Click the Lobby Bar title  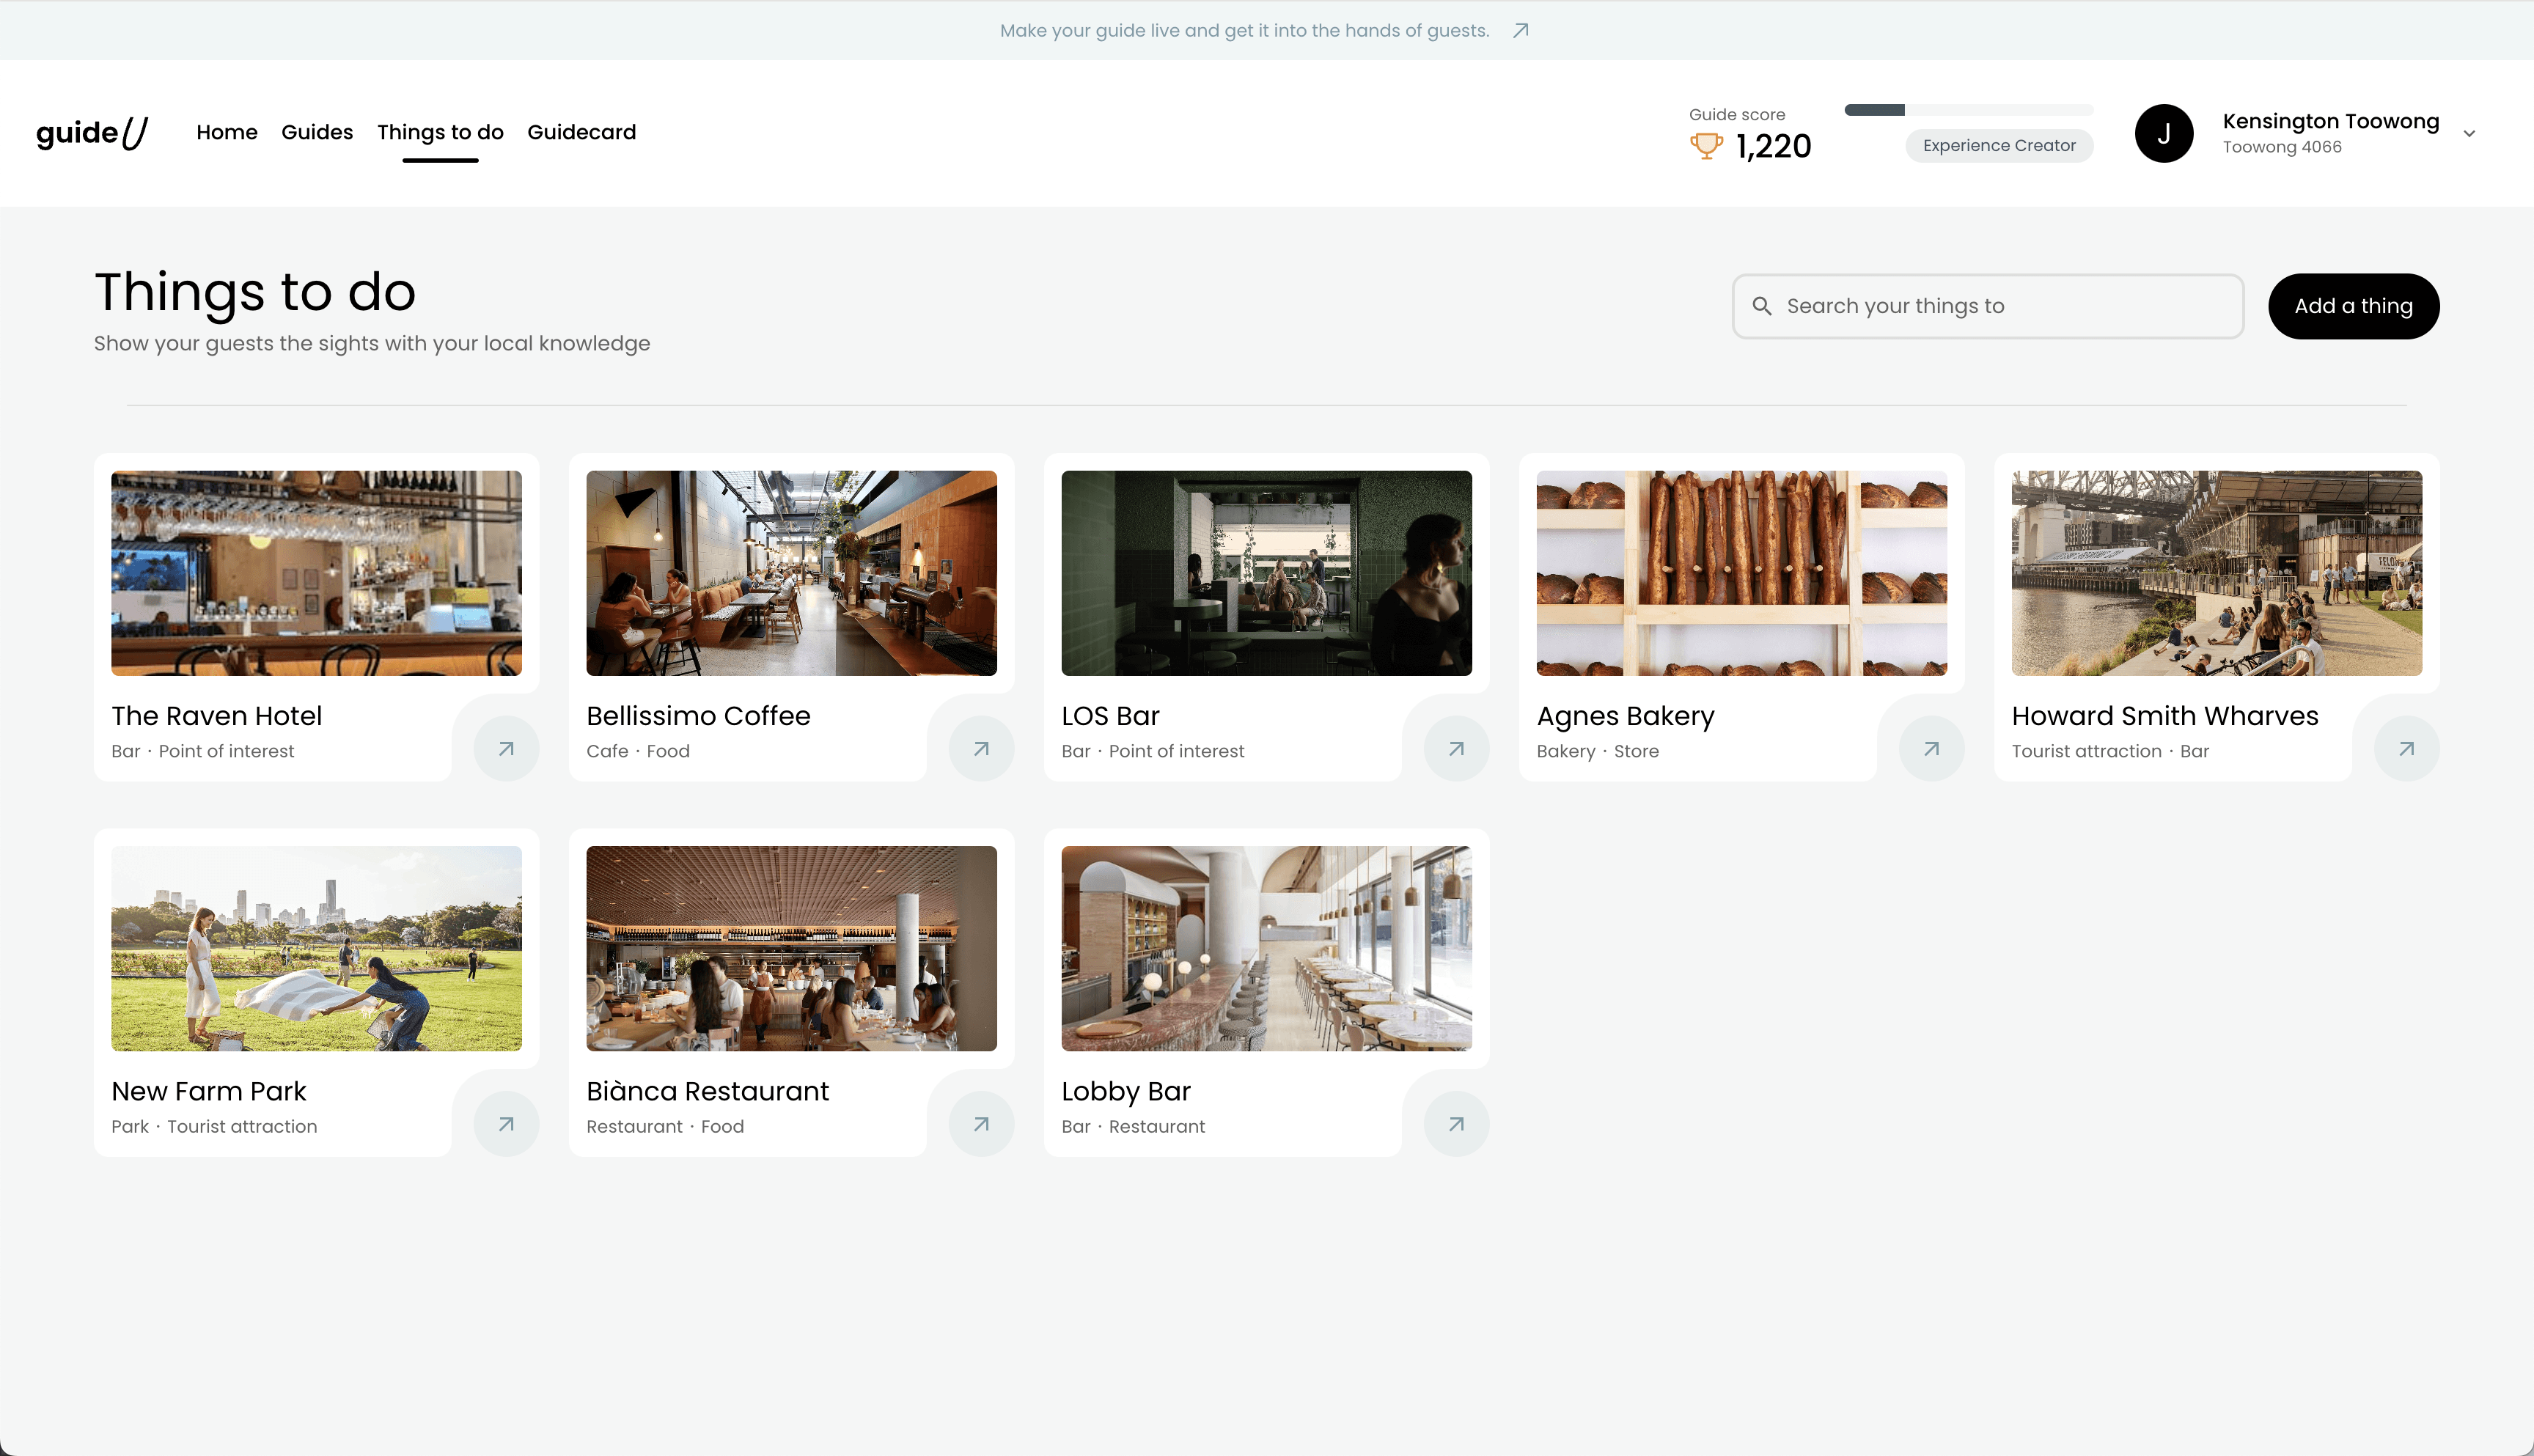point(1125,1092)
